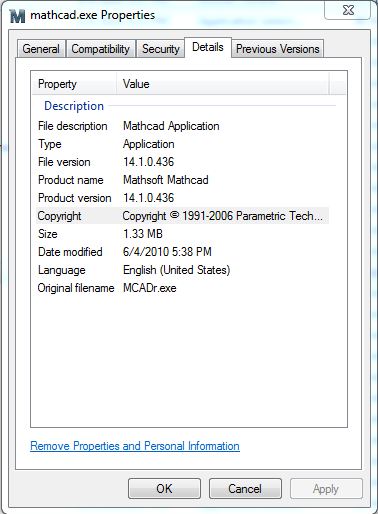Select the Language property label
Screen dimensions: 378x514
pos(61,270)
